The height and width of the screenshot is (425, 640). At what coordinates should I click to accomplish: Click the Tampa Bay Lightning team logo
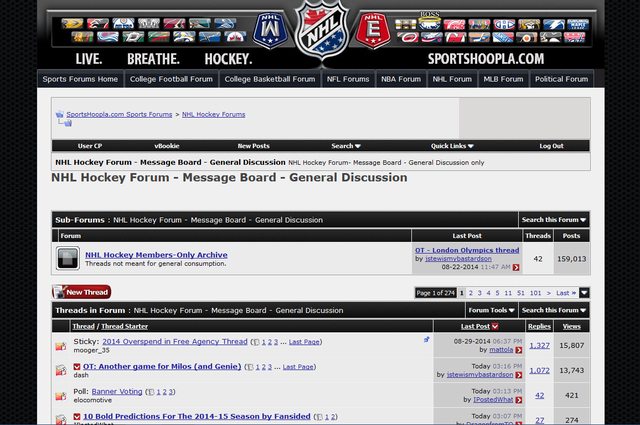click(554, 24)
